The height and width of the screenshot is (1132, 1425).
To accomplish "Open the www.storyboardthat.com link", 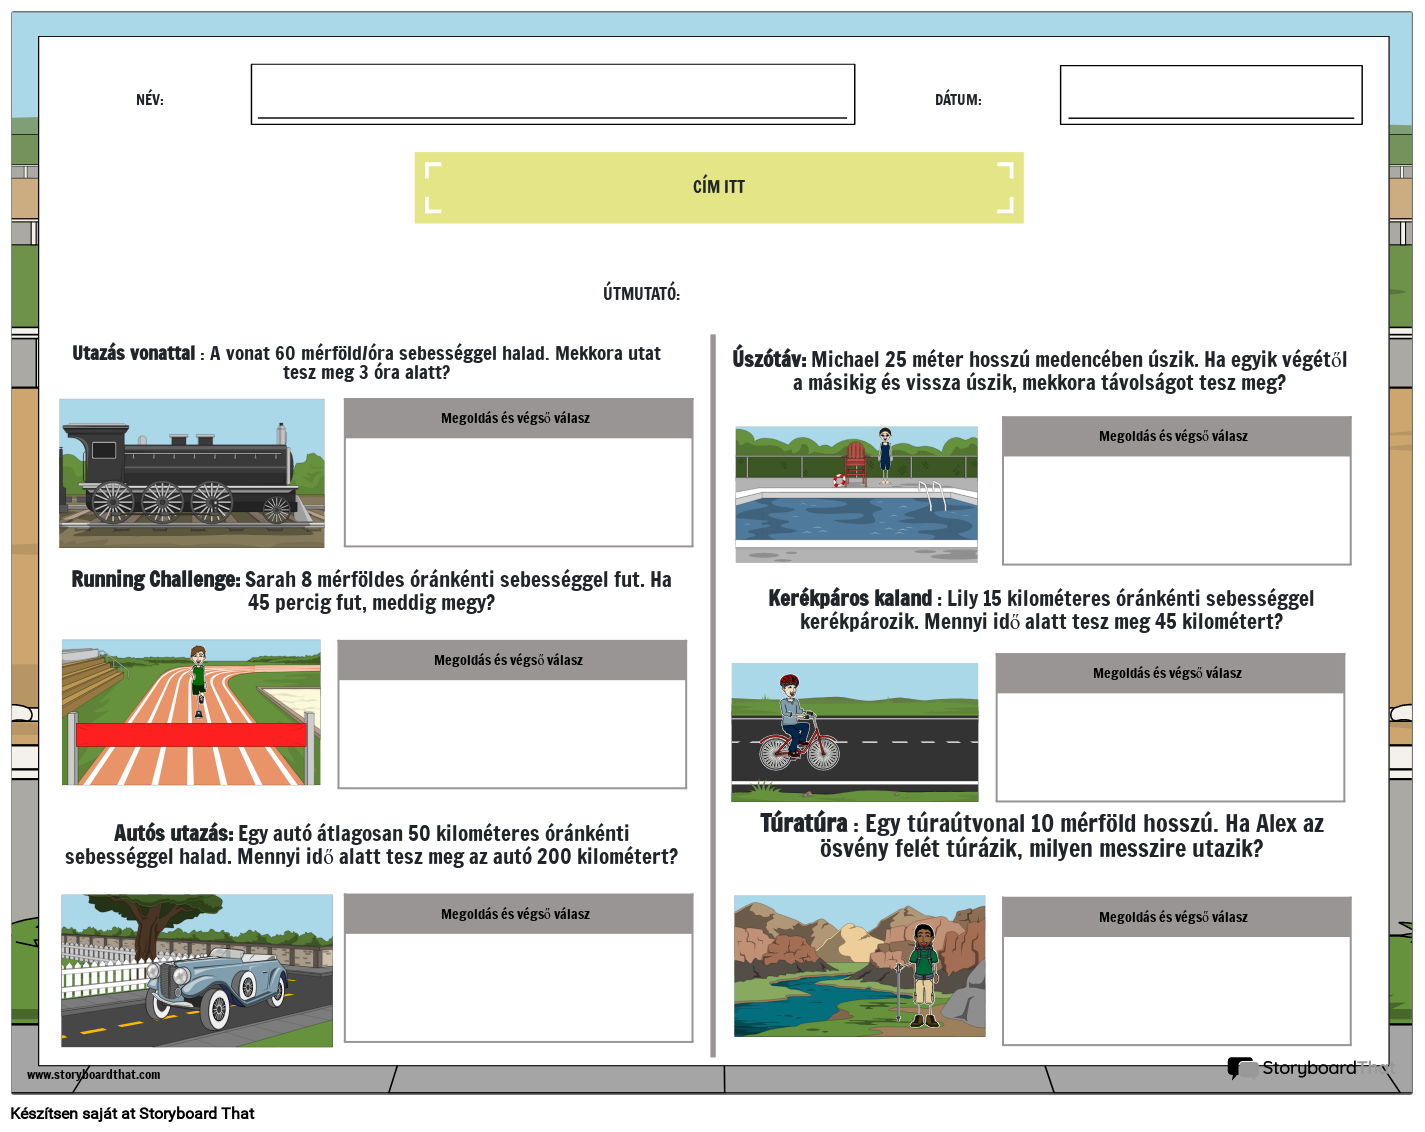I will coord(93,1075).
